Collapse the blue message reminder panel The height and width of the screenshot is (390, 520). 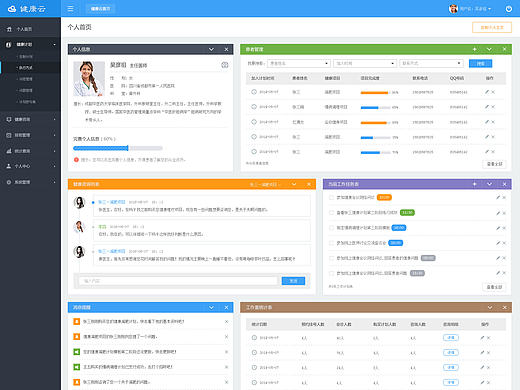(211, 307)
